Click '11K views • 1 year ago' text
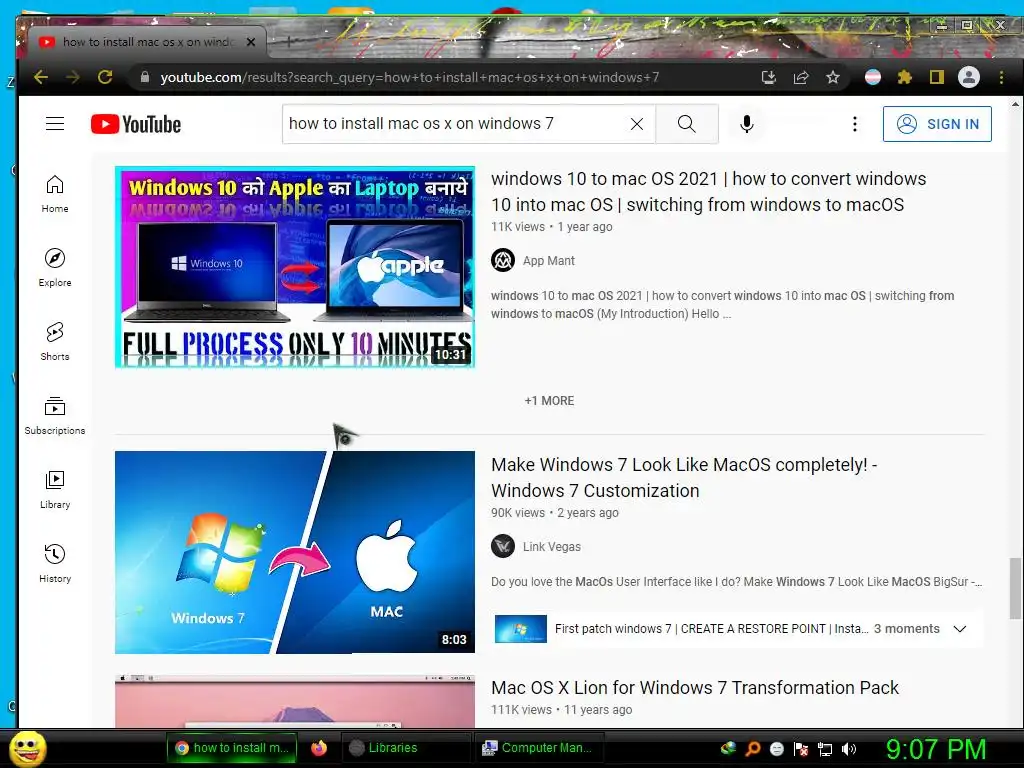Screen dimensions: 1024x768 coord(552,227)
